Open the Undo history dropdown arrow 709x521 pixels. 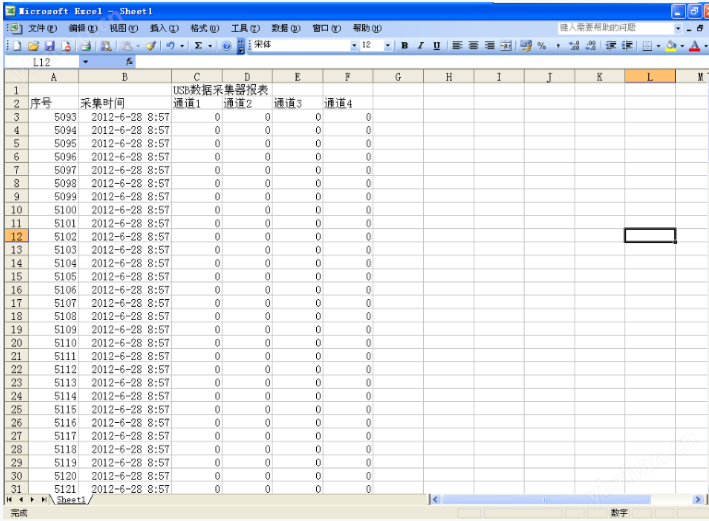[182, 46]
